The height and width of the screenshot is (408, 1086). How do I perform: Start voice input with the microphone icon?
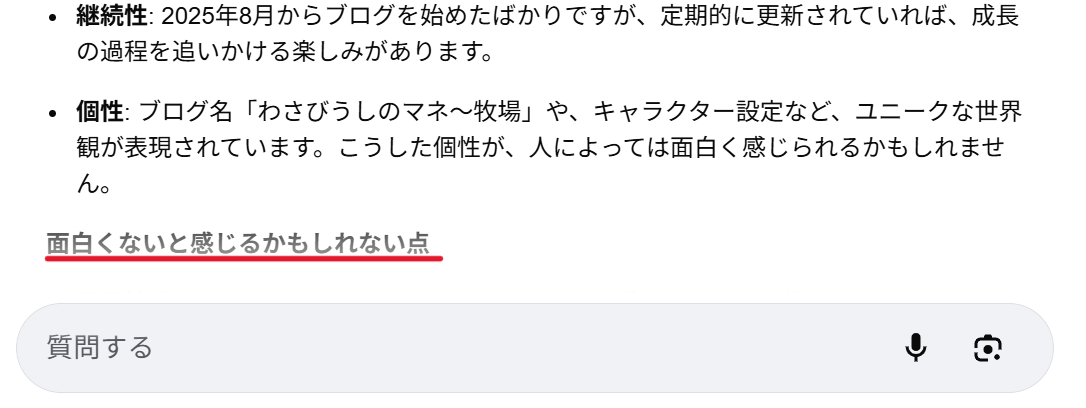(916, 347)
